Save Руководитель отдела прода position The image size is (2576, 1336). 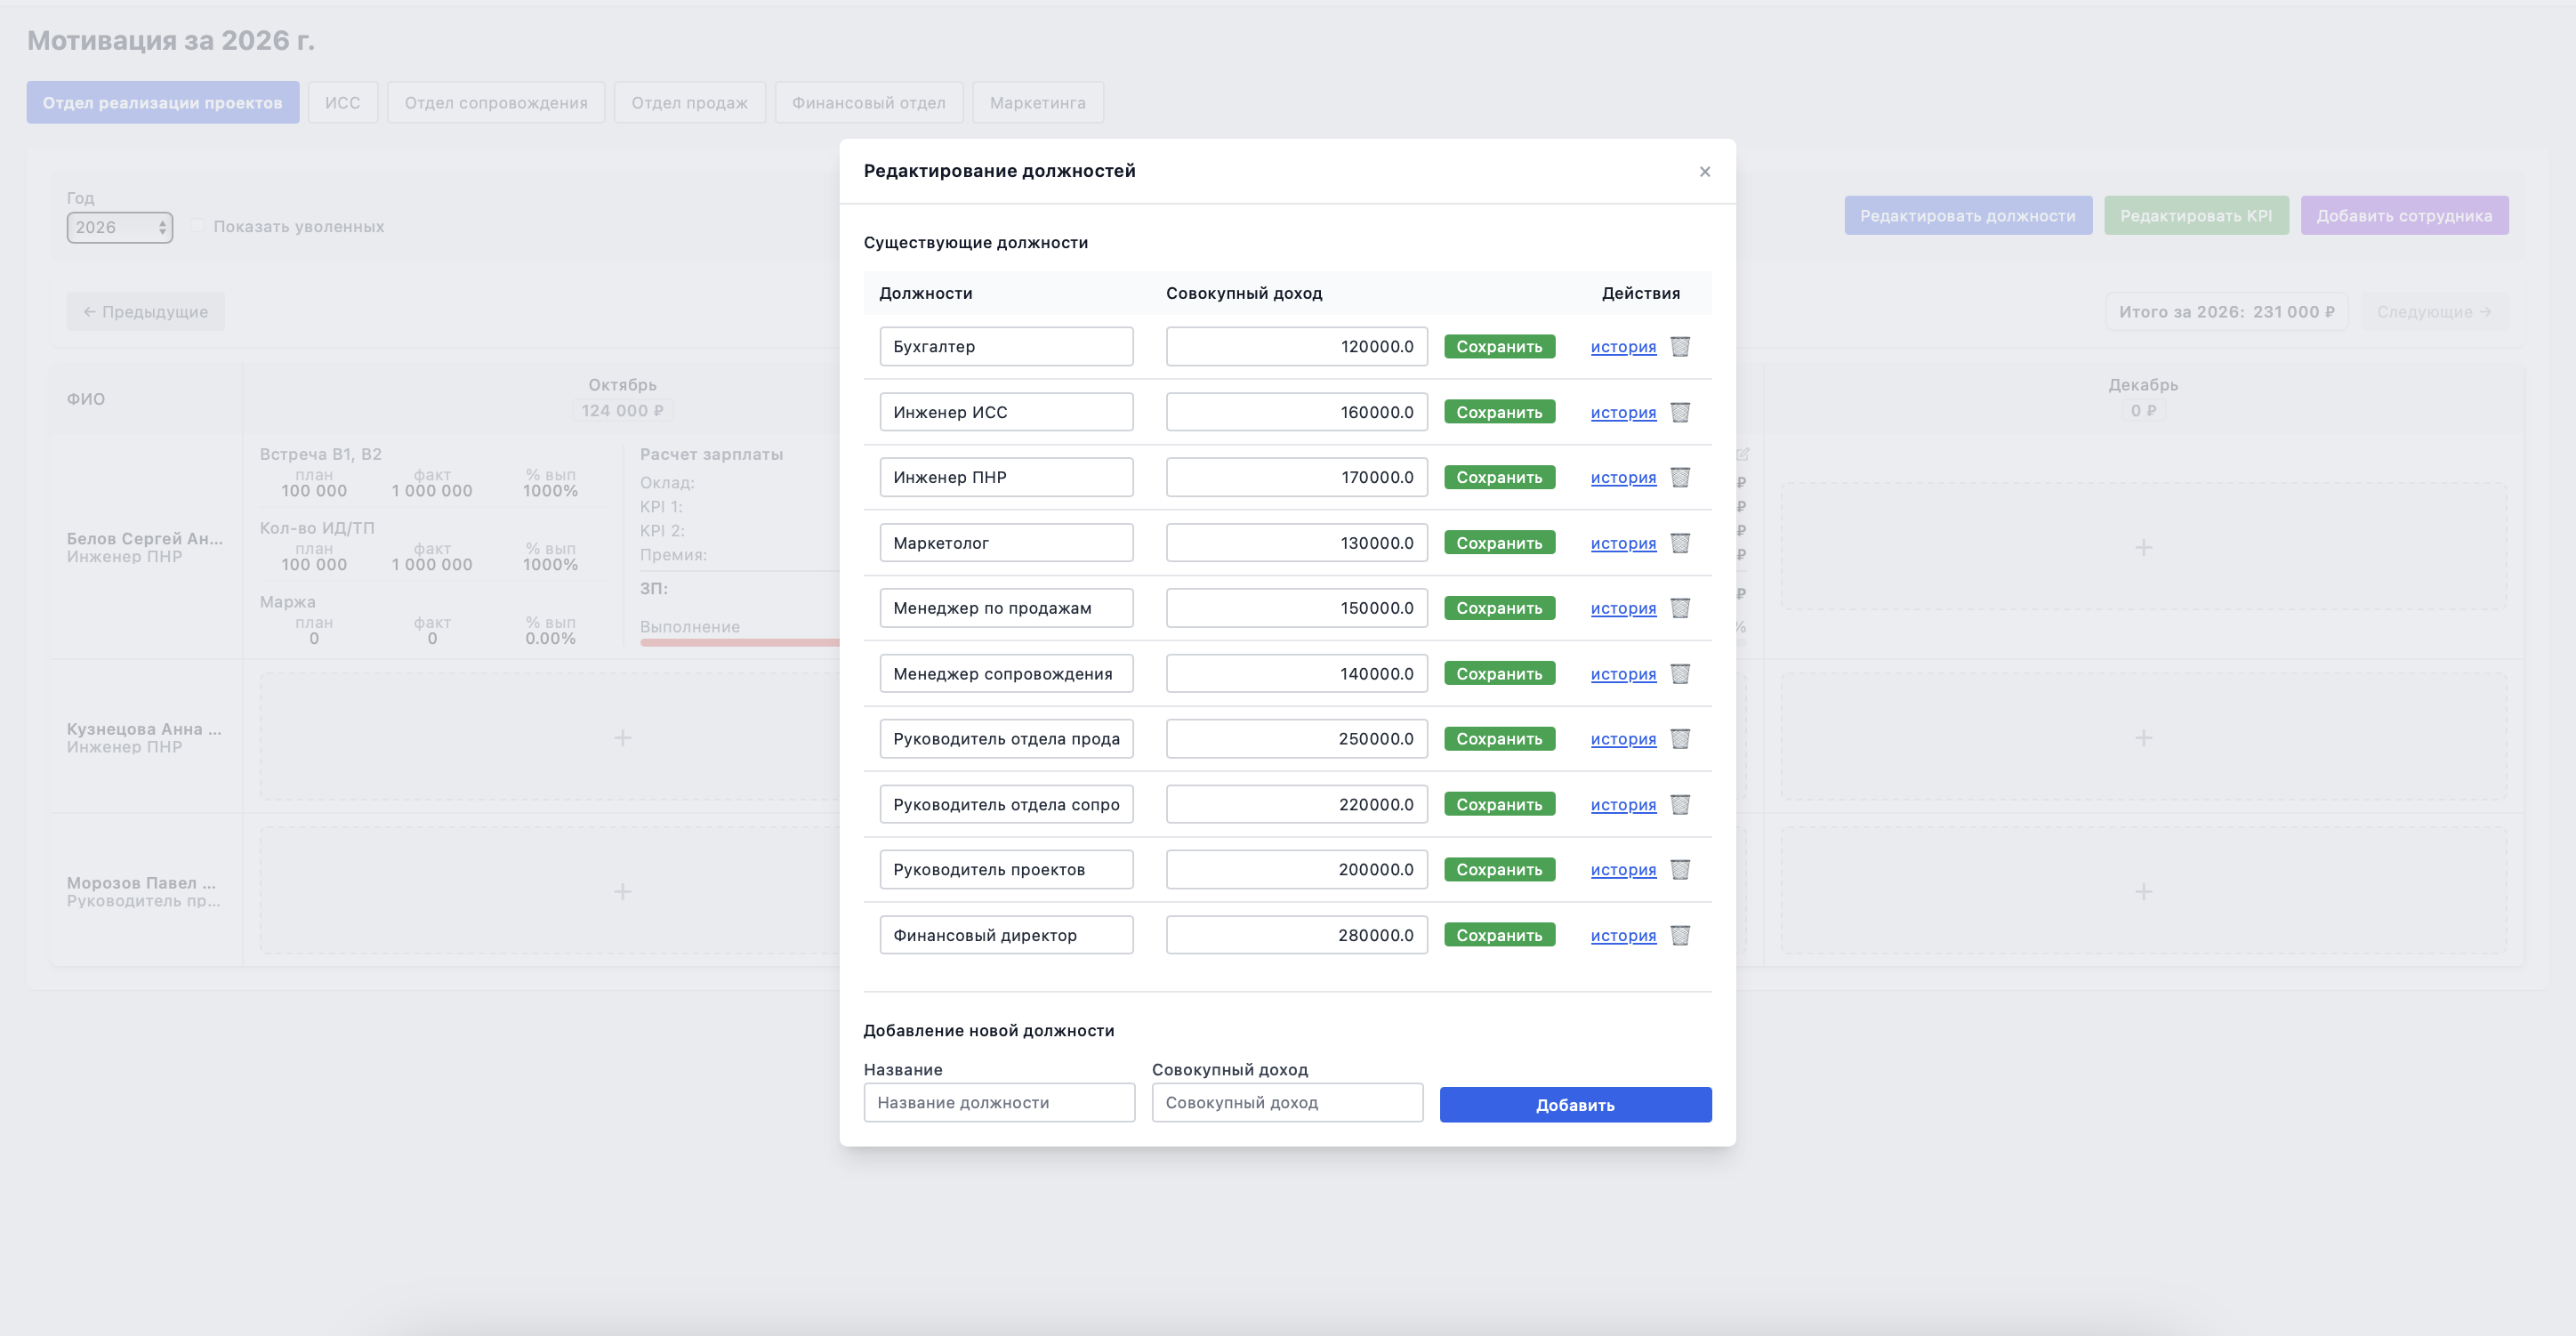[x=1499, y=739]
